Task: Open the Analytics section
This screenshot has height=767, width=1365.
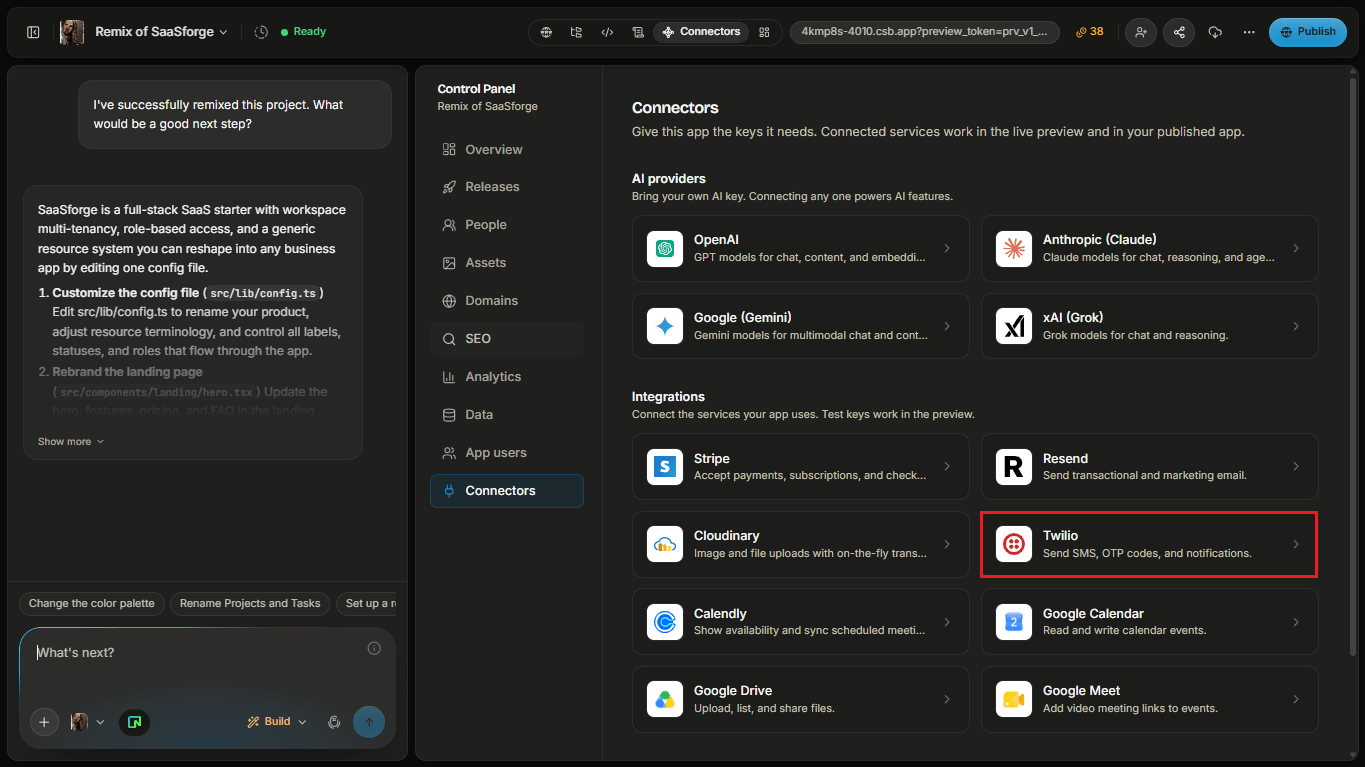Action: pos(507,377)
